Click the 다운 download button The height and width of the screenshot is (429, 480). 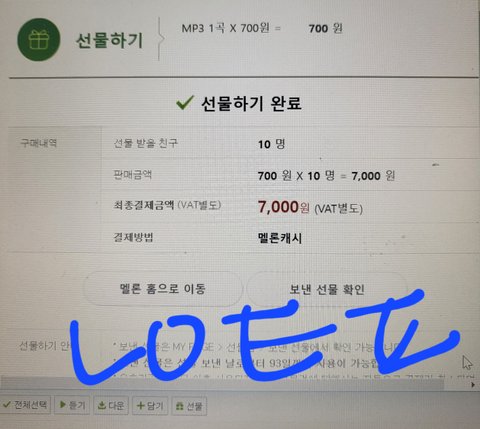[x=111, y=406]
